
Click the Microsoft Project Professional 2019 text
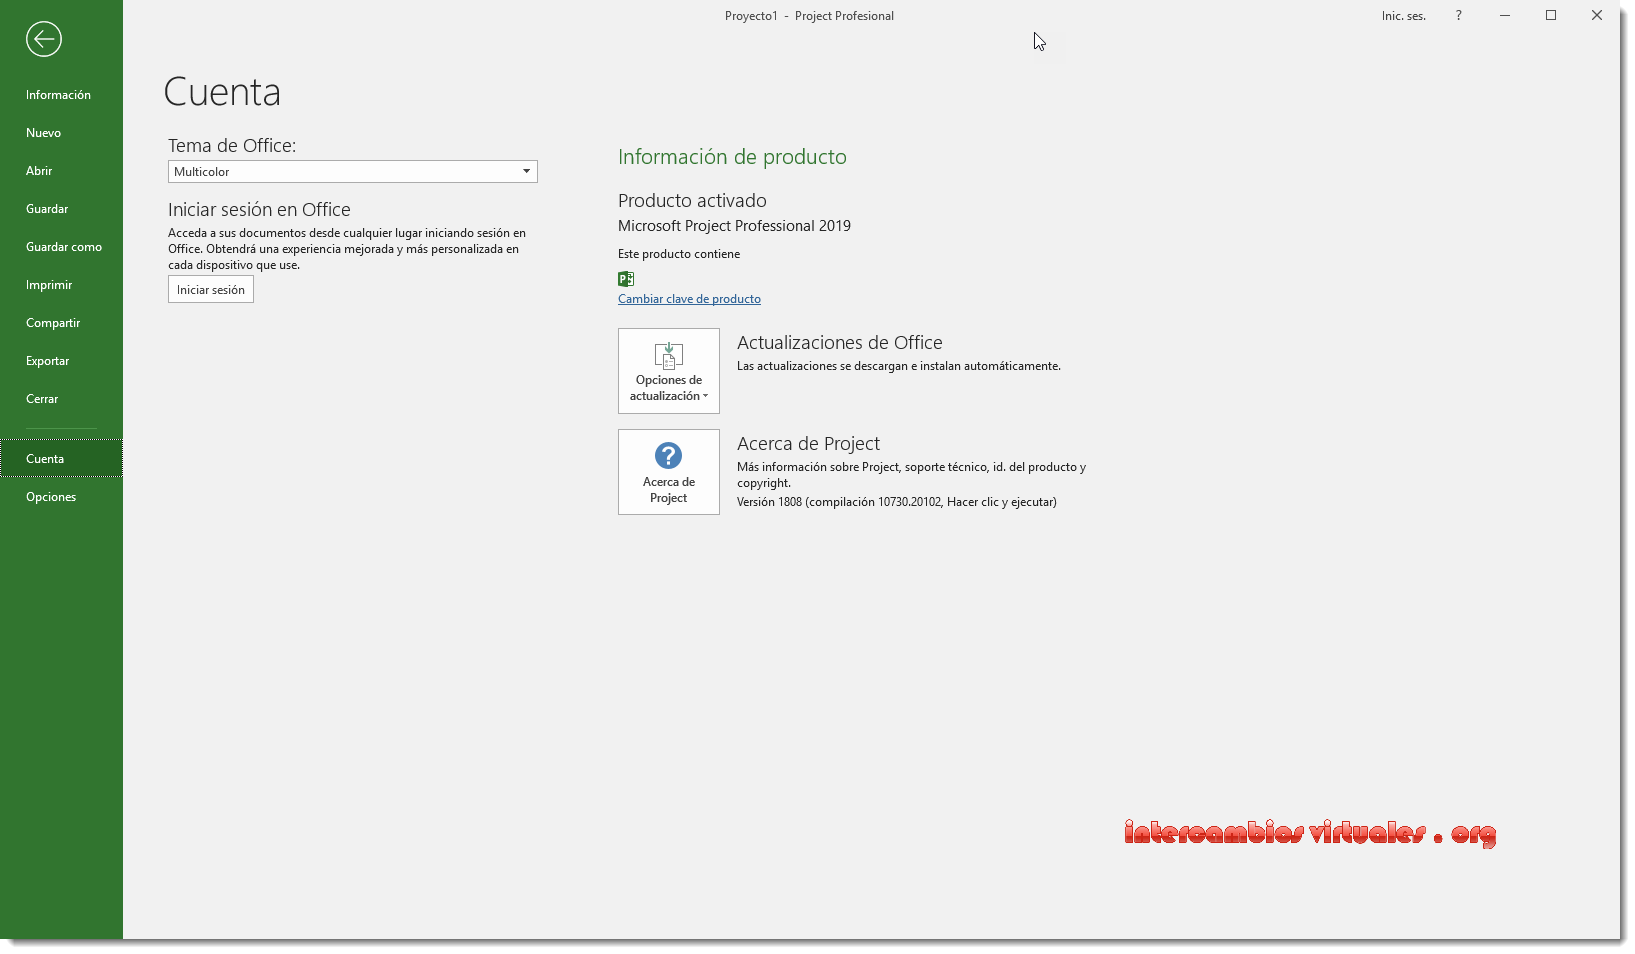734,226
